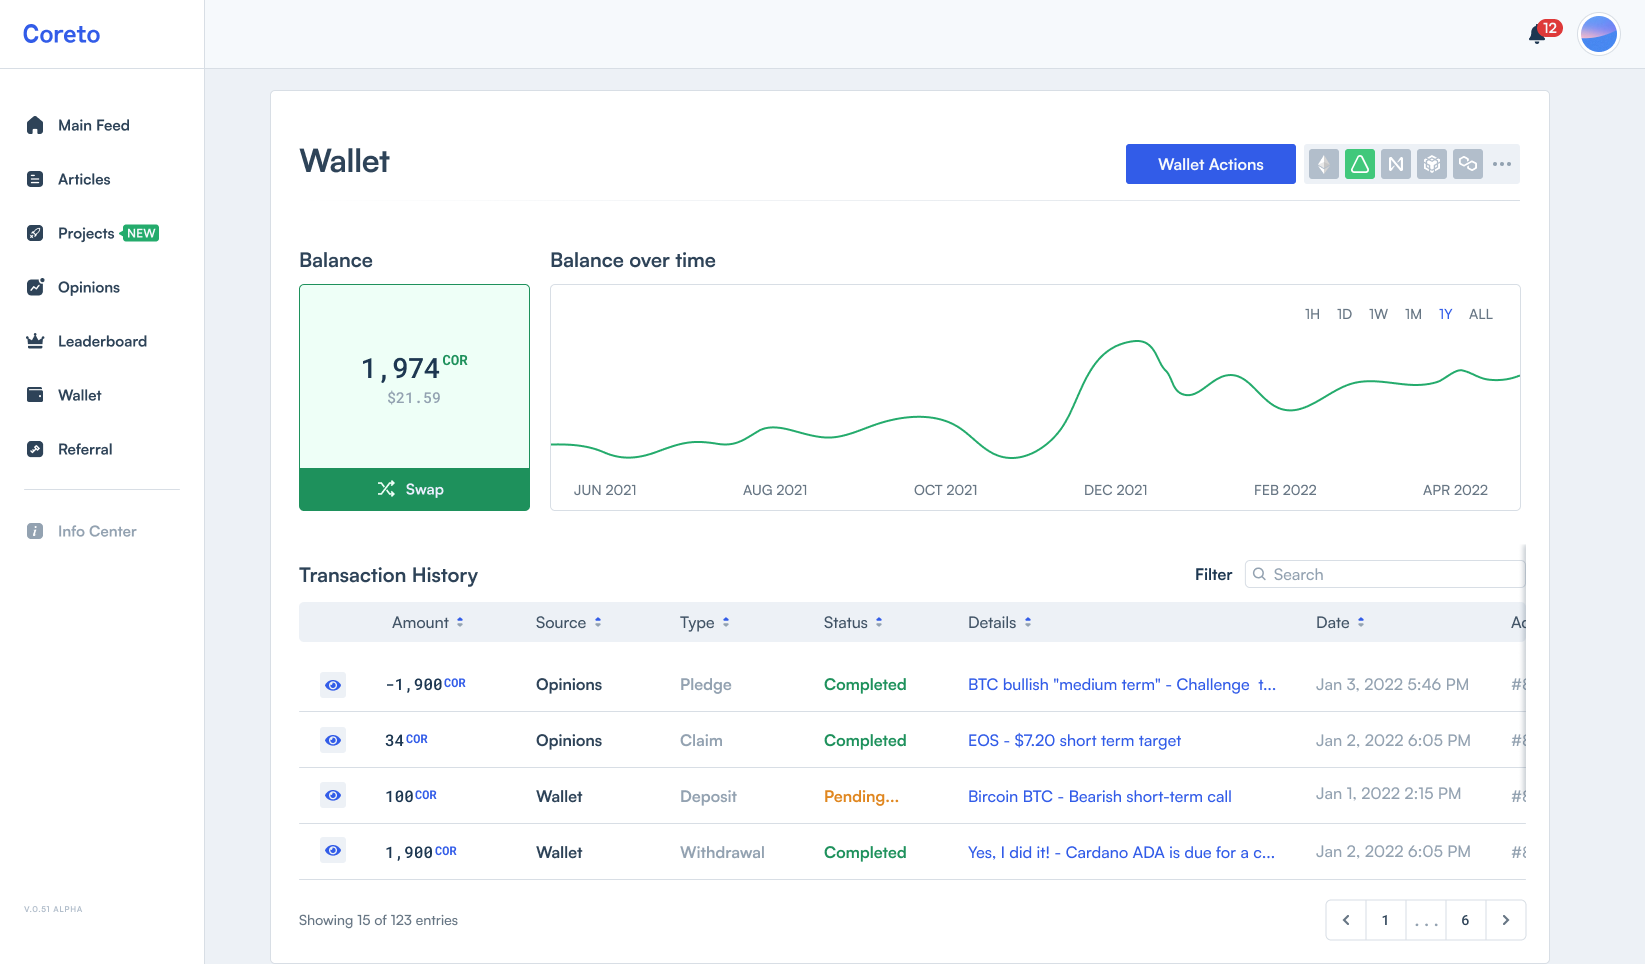Click the Leaderboard crown icon
This screenshot has width=1645, height=964.
(35, 341)
